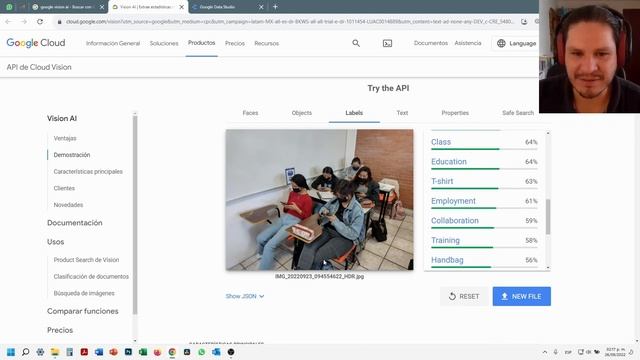Viewport: 640px width, 360px height.
Task: Switch to the Objects tab
Action: (x=302, y=113)
